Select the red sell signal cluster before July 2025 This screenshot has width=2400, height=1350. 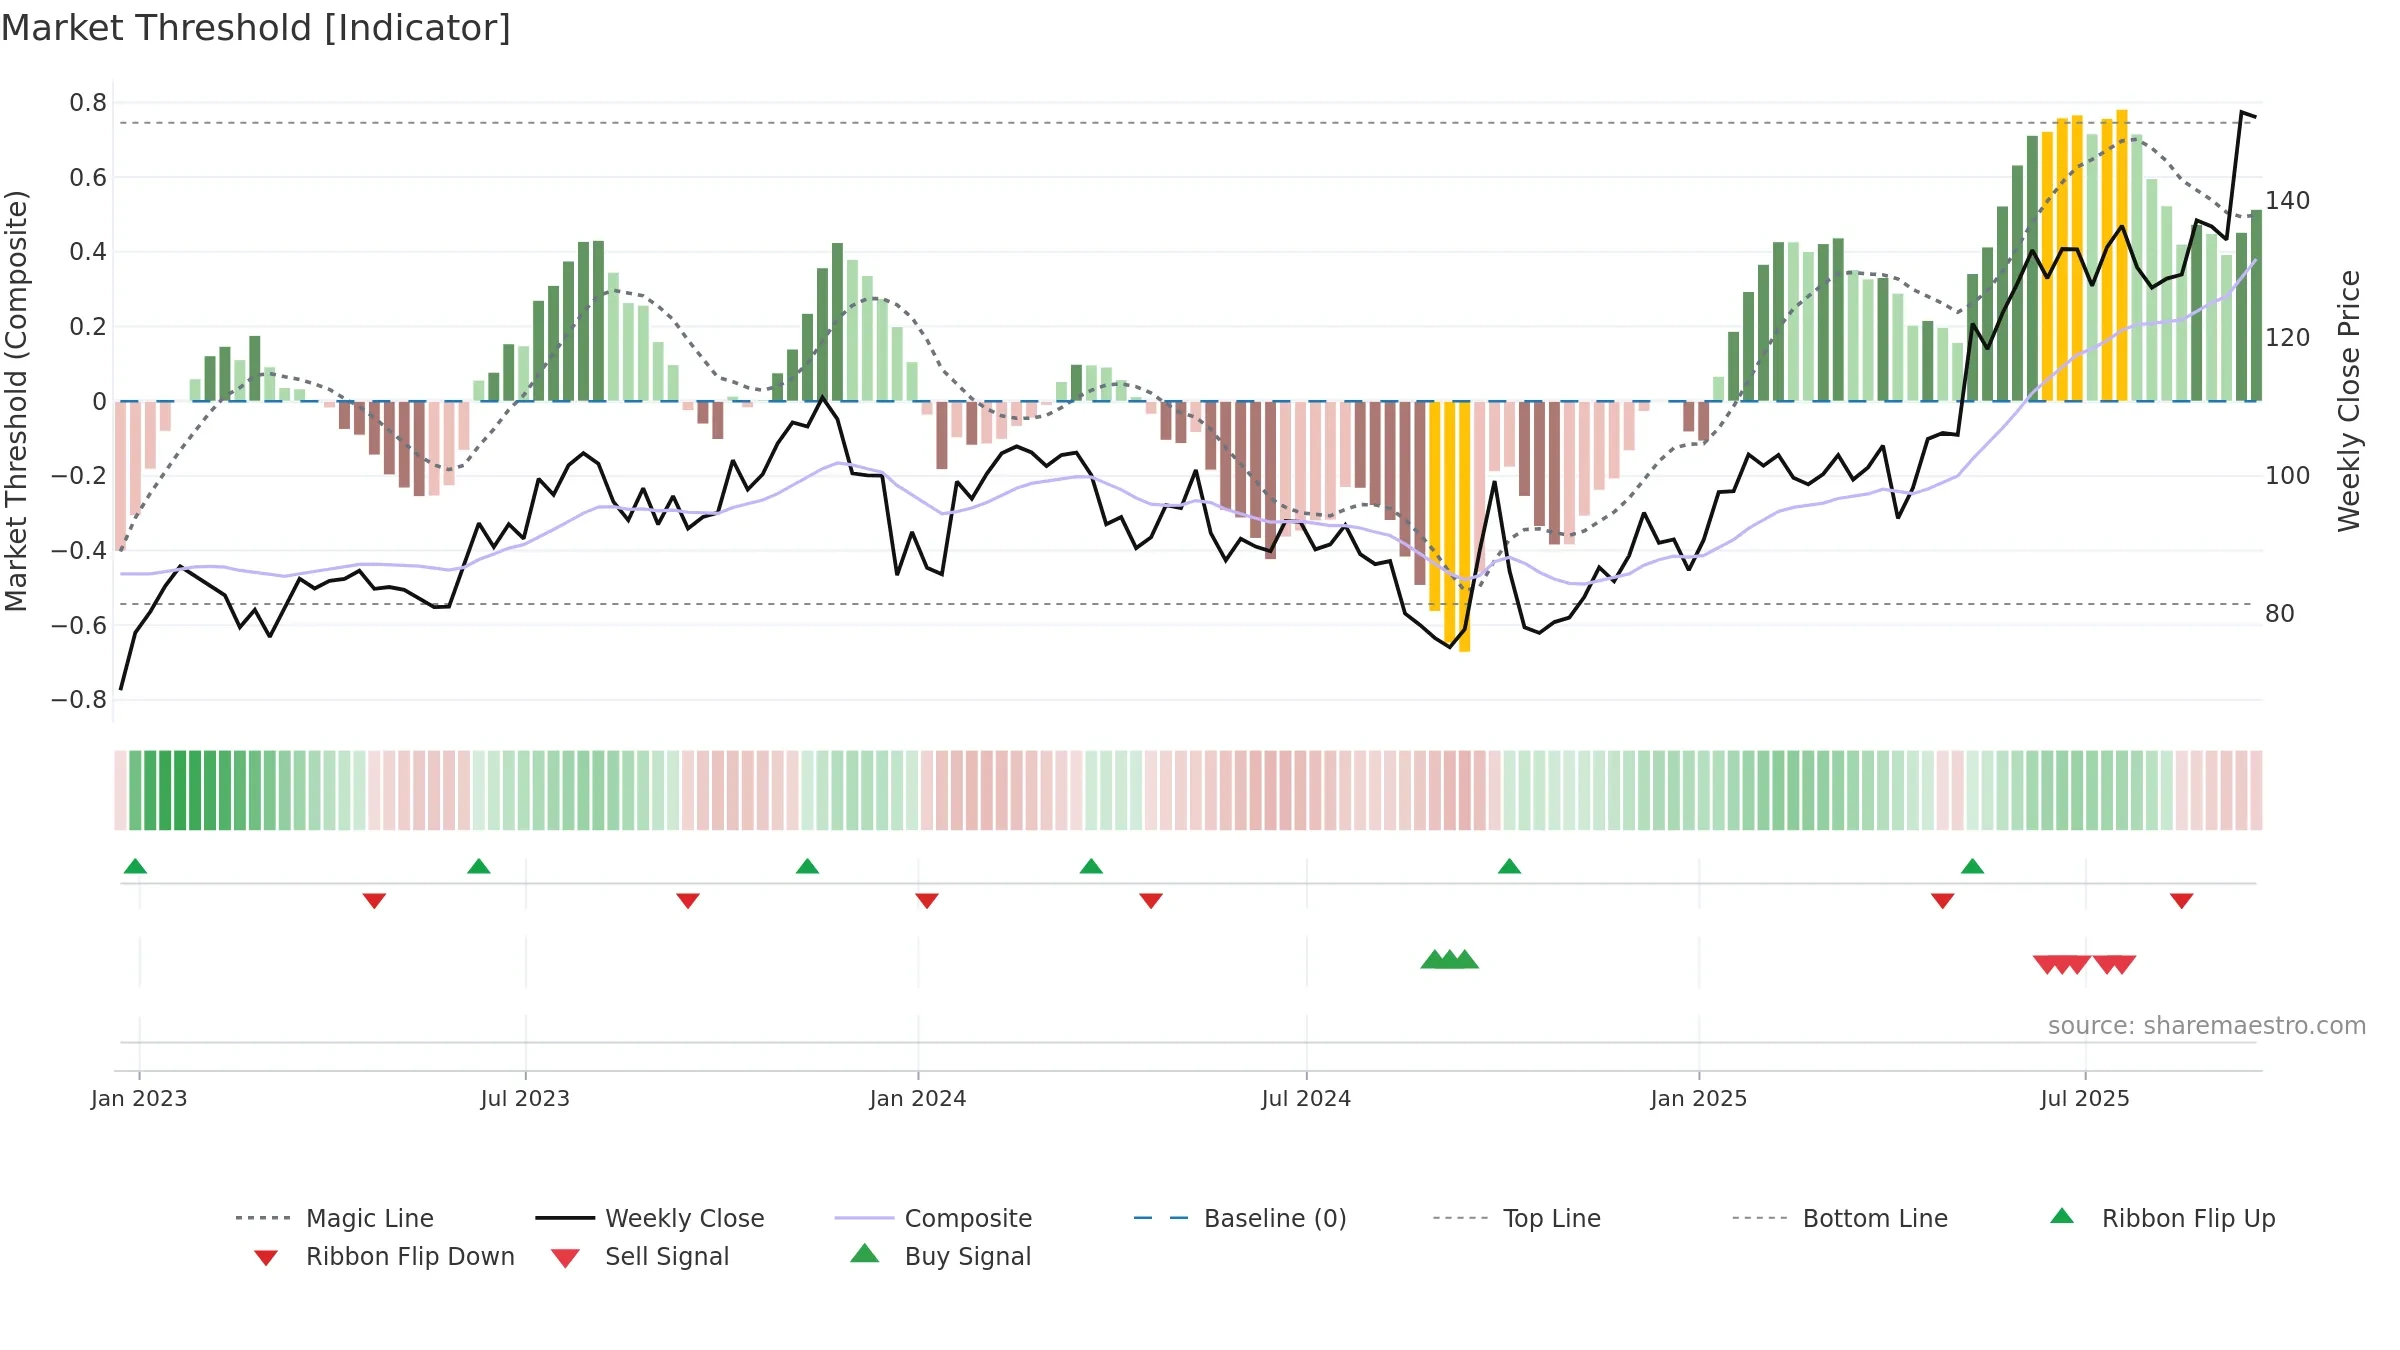[2062, 965]
